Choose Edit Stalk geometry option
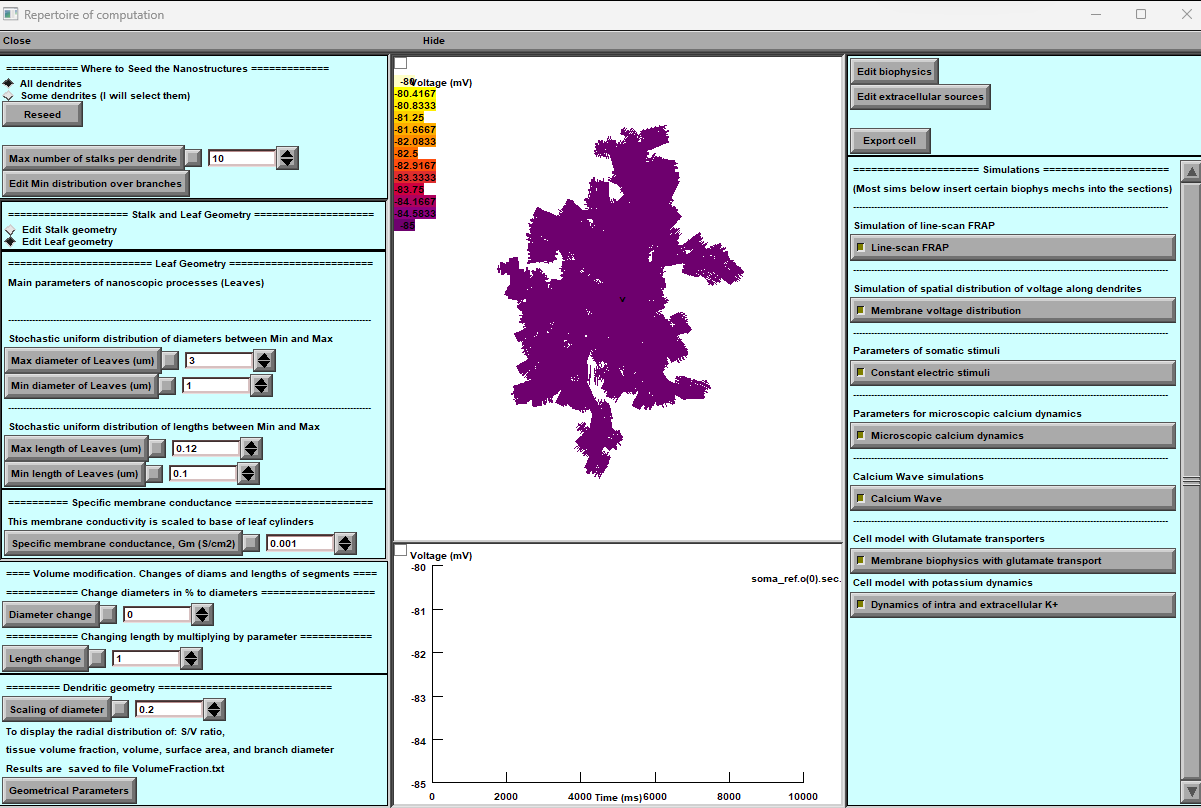The image size is (1201, 808). [x=10, y=230]
